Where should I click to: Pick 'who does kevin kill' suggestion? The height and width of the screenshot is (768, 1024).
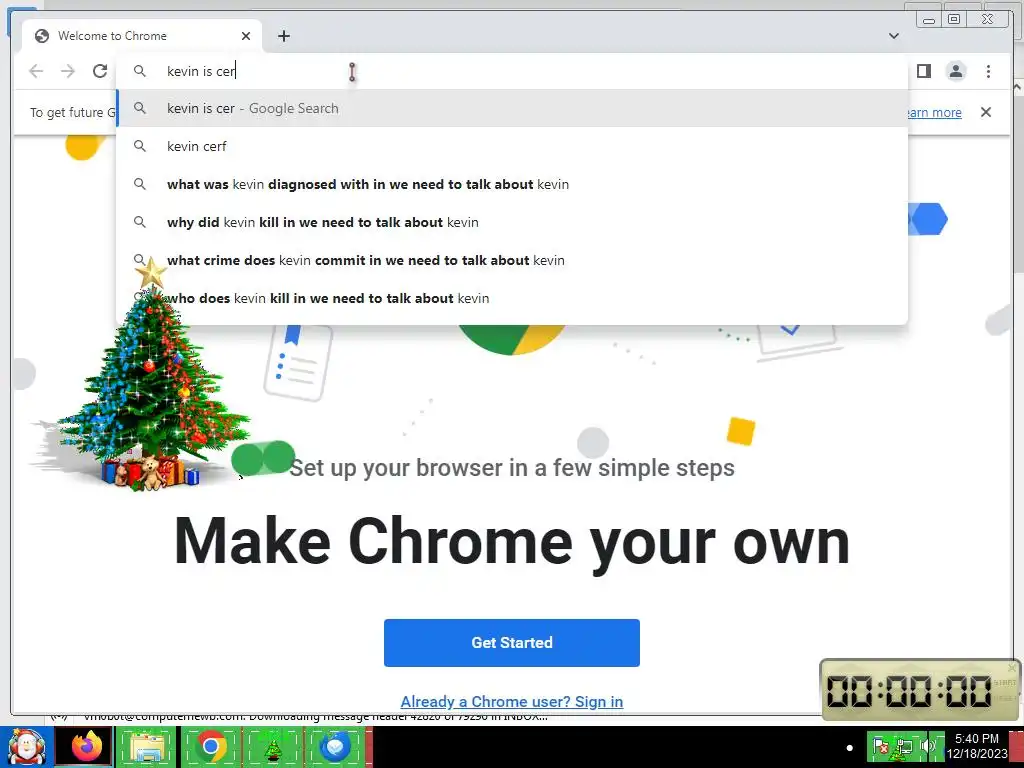click(x=512, y=298)
